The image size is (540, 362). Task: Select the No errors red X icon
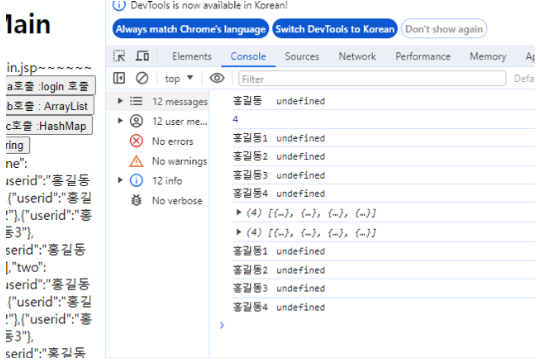pyautogui.click(x=136, y=141)
